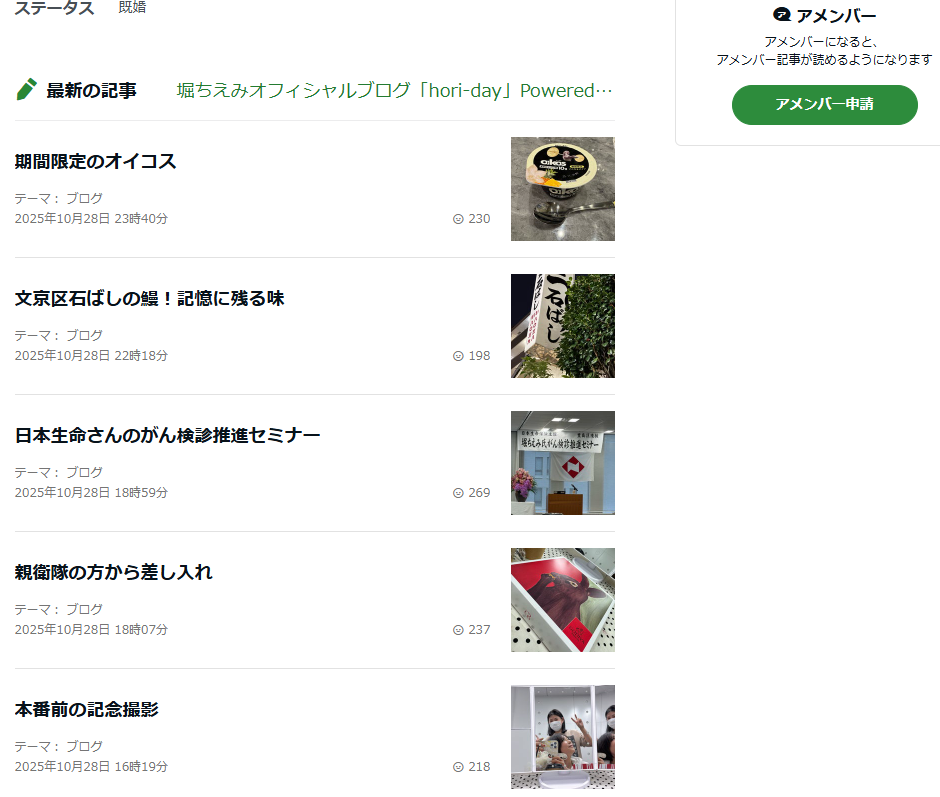Click the Ameba member speech bubble icon
Viewport: 940px width, 797px height.
(x=782, y=14)
